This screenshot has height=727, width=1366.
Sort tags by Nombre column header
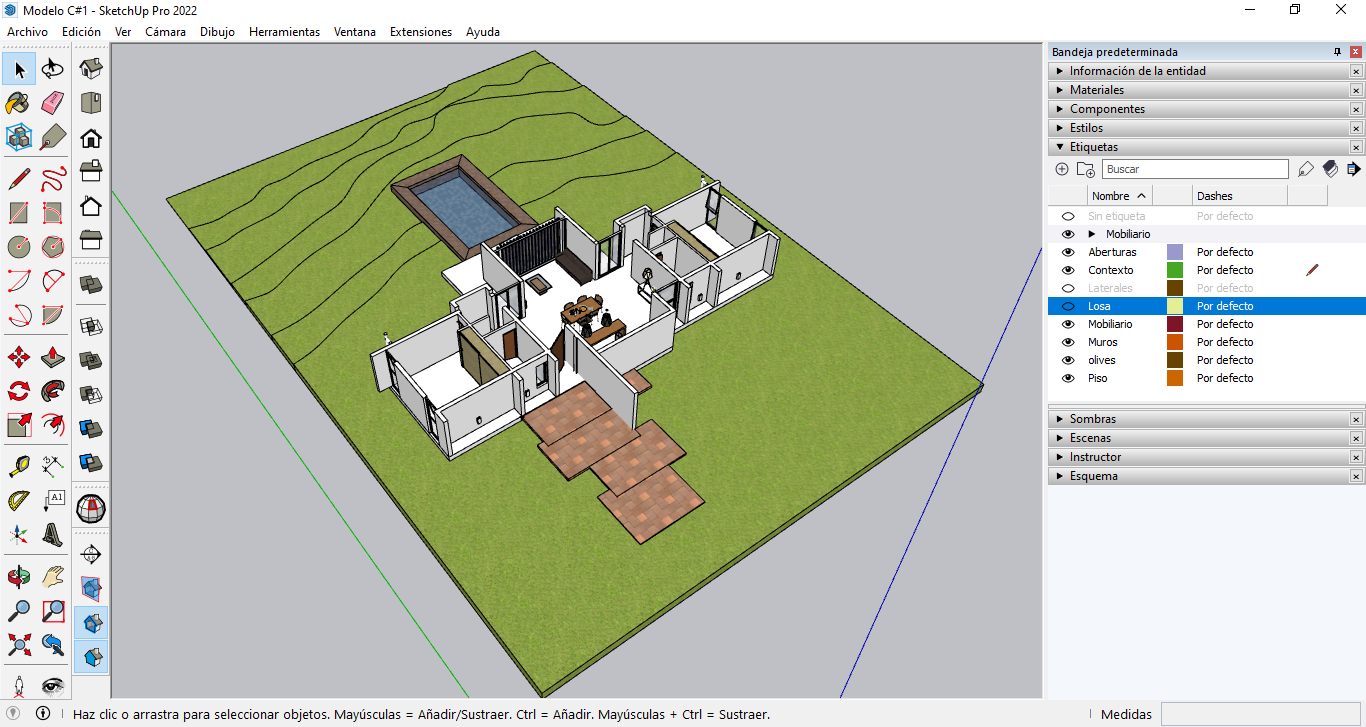(x=1110, y=196)
